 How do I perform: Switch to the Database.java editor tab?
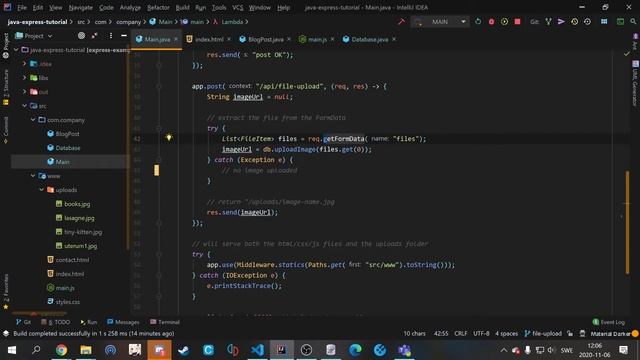click(x=369, y=39)
